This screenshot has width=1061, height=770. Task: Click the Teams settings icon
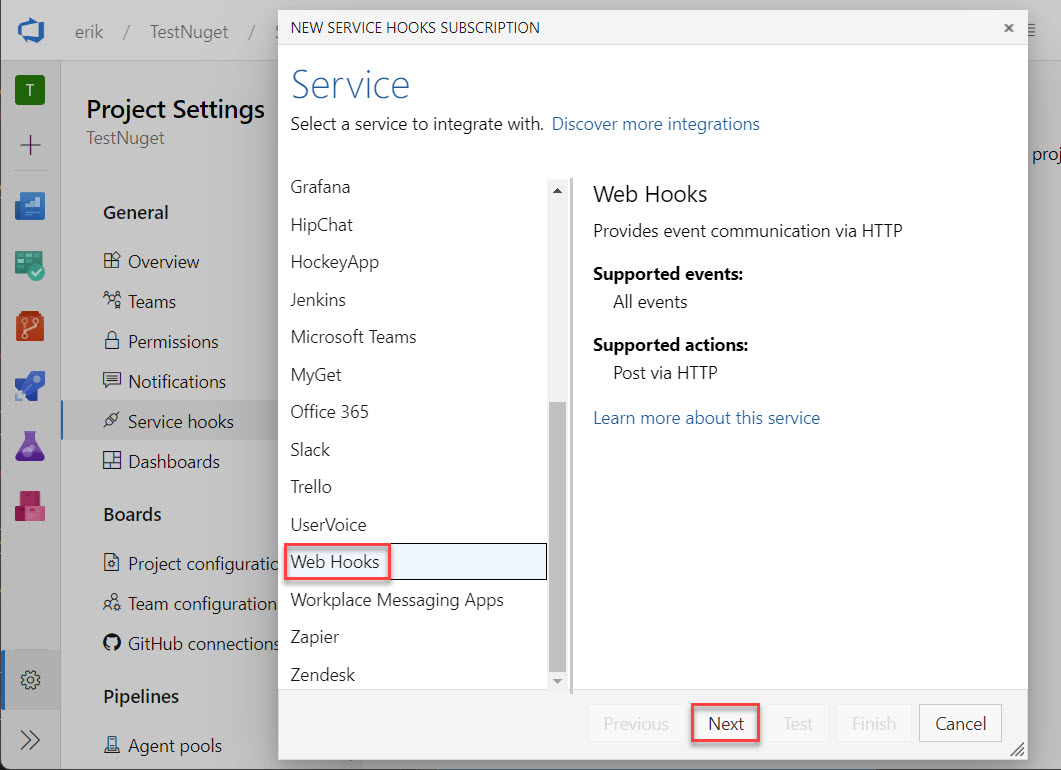(112, 300)
